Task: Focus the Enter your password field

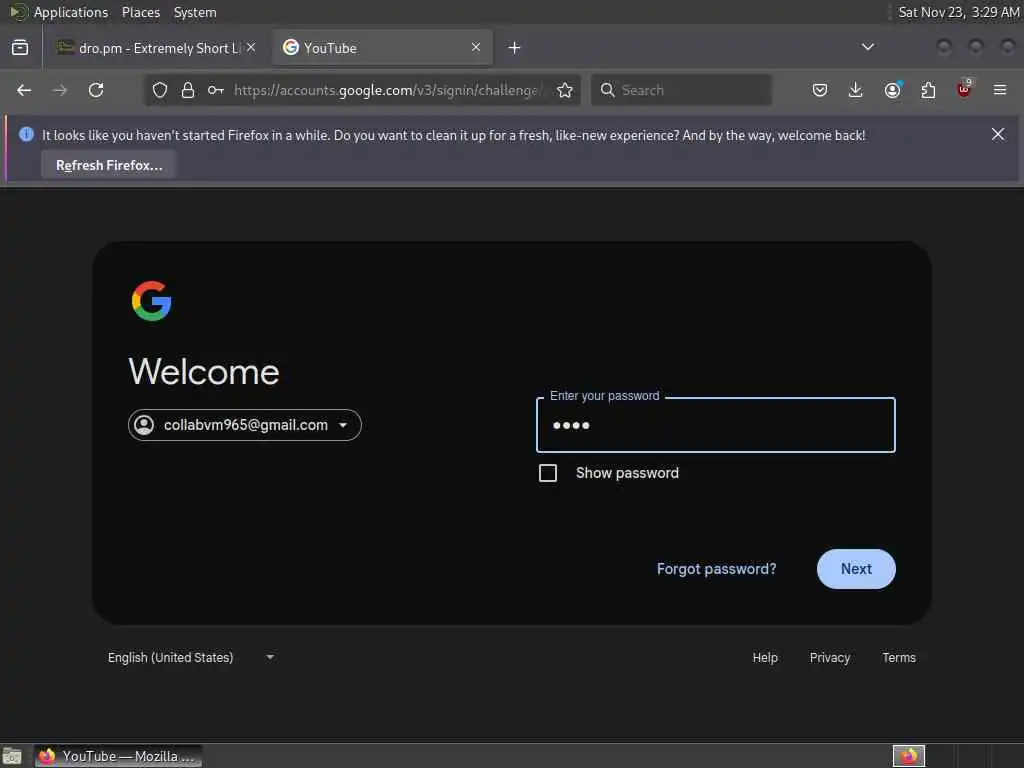Action: tap(715, 425)
